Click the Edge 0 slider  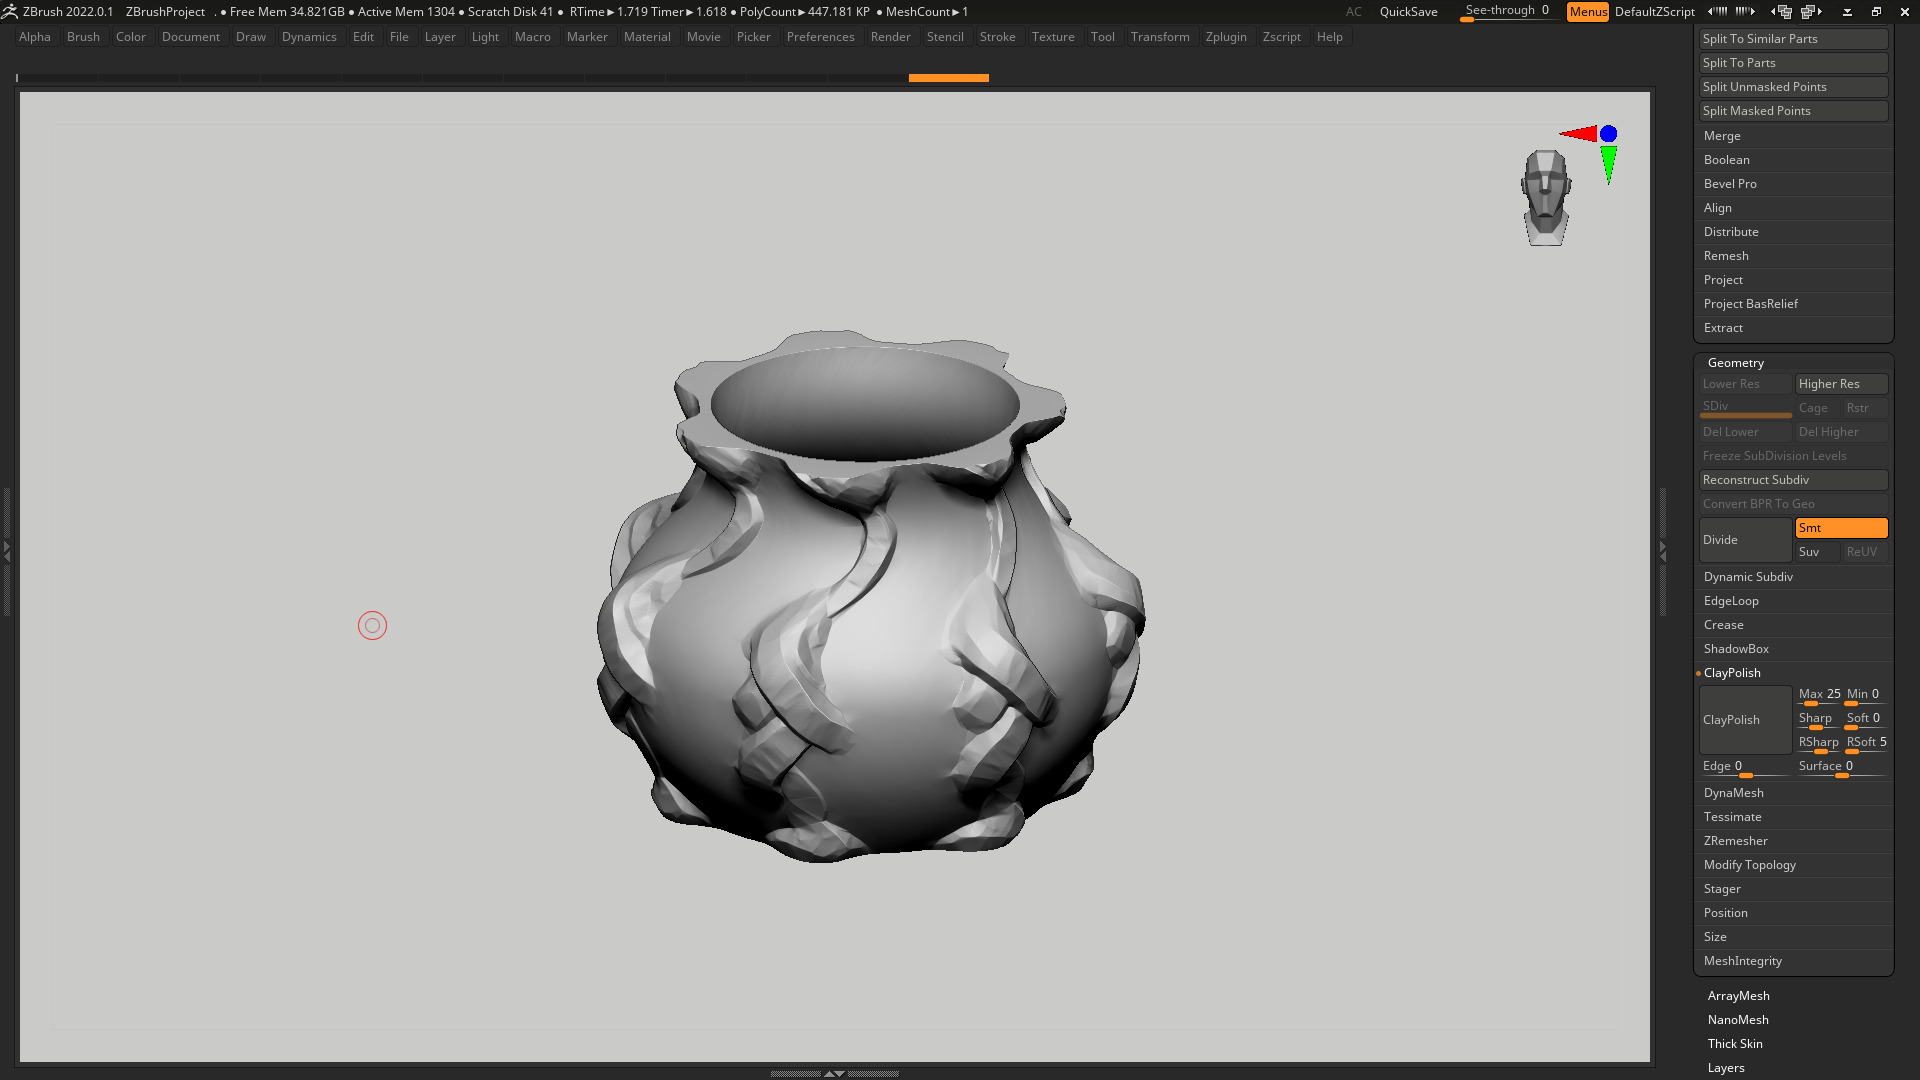[1745, 767]
